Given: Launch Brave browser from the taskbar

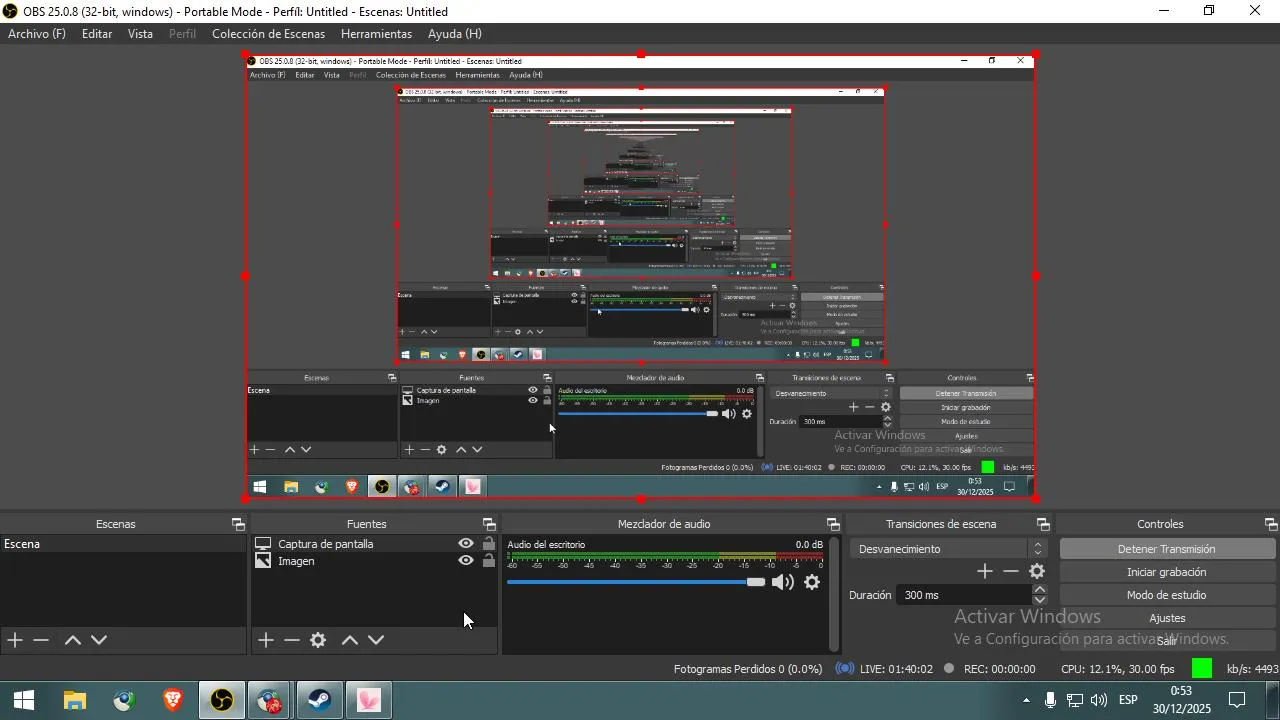Looking at the screenshot, I should 173,701.
